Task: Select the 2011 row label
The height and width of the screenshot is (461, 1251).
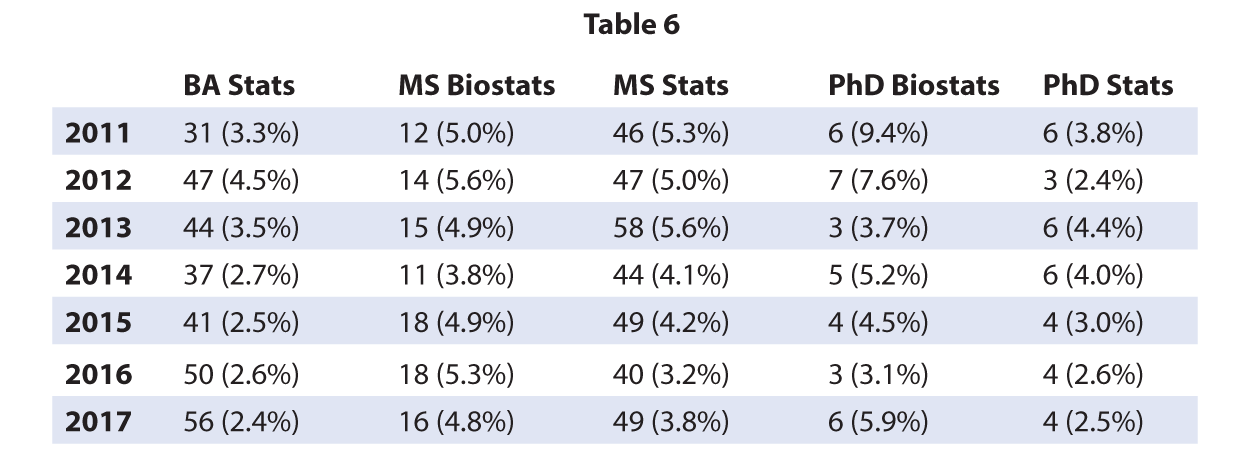Action: [98, 133]
